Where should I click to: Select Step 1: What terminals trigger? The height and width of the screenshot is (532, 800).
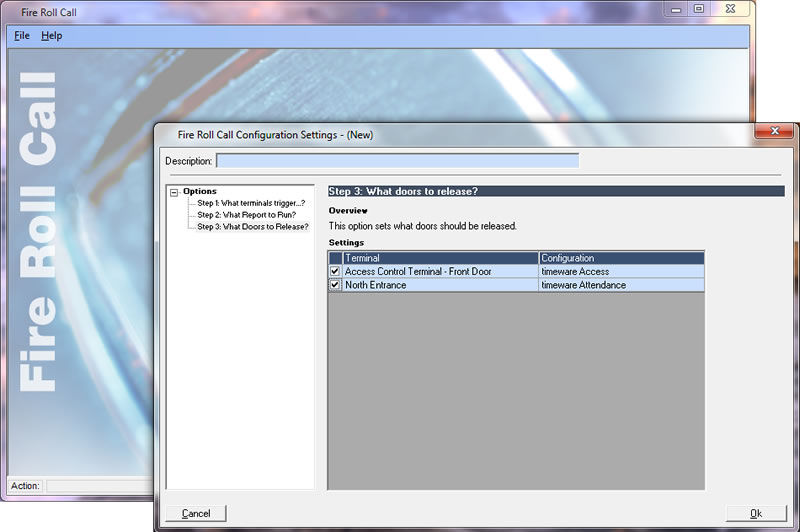tap(250, 203)
